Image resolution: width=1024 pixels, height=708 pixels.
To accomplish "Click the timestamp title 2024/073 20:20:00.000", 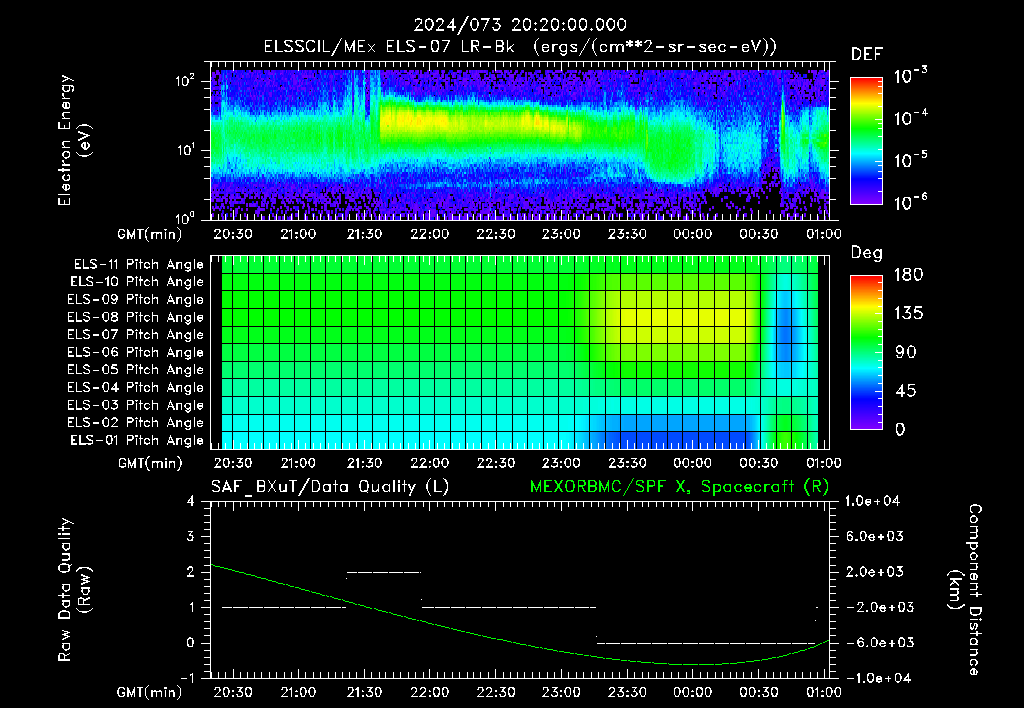I will [520, 25].
